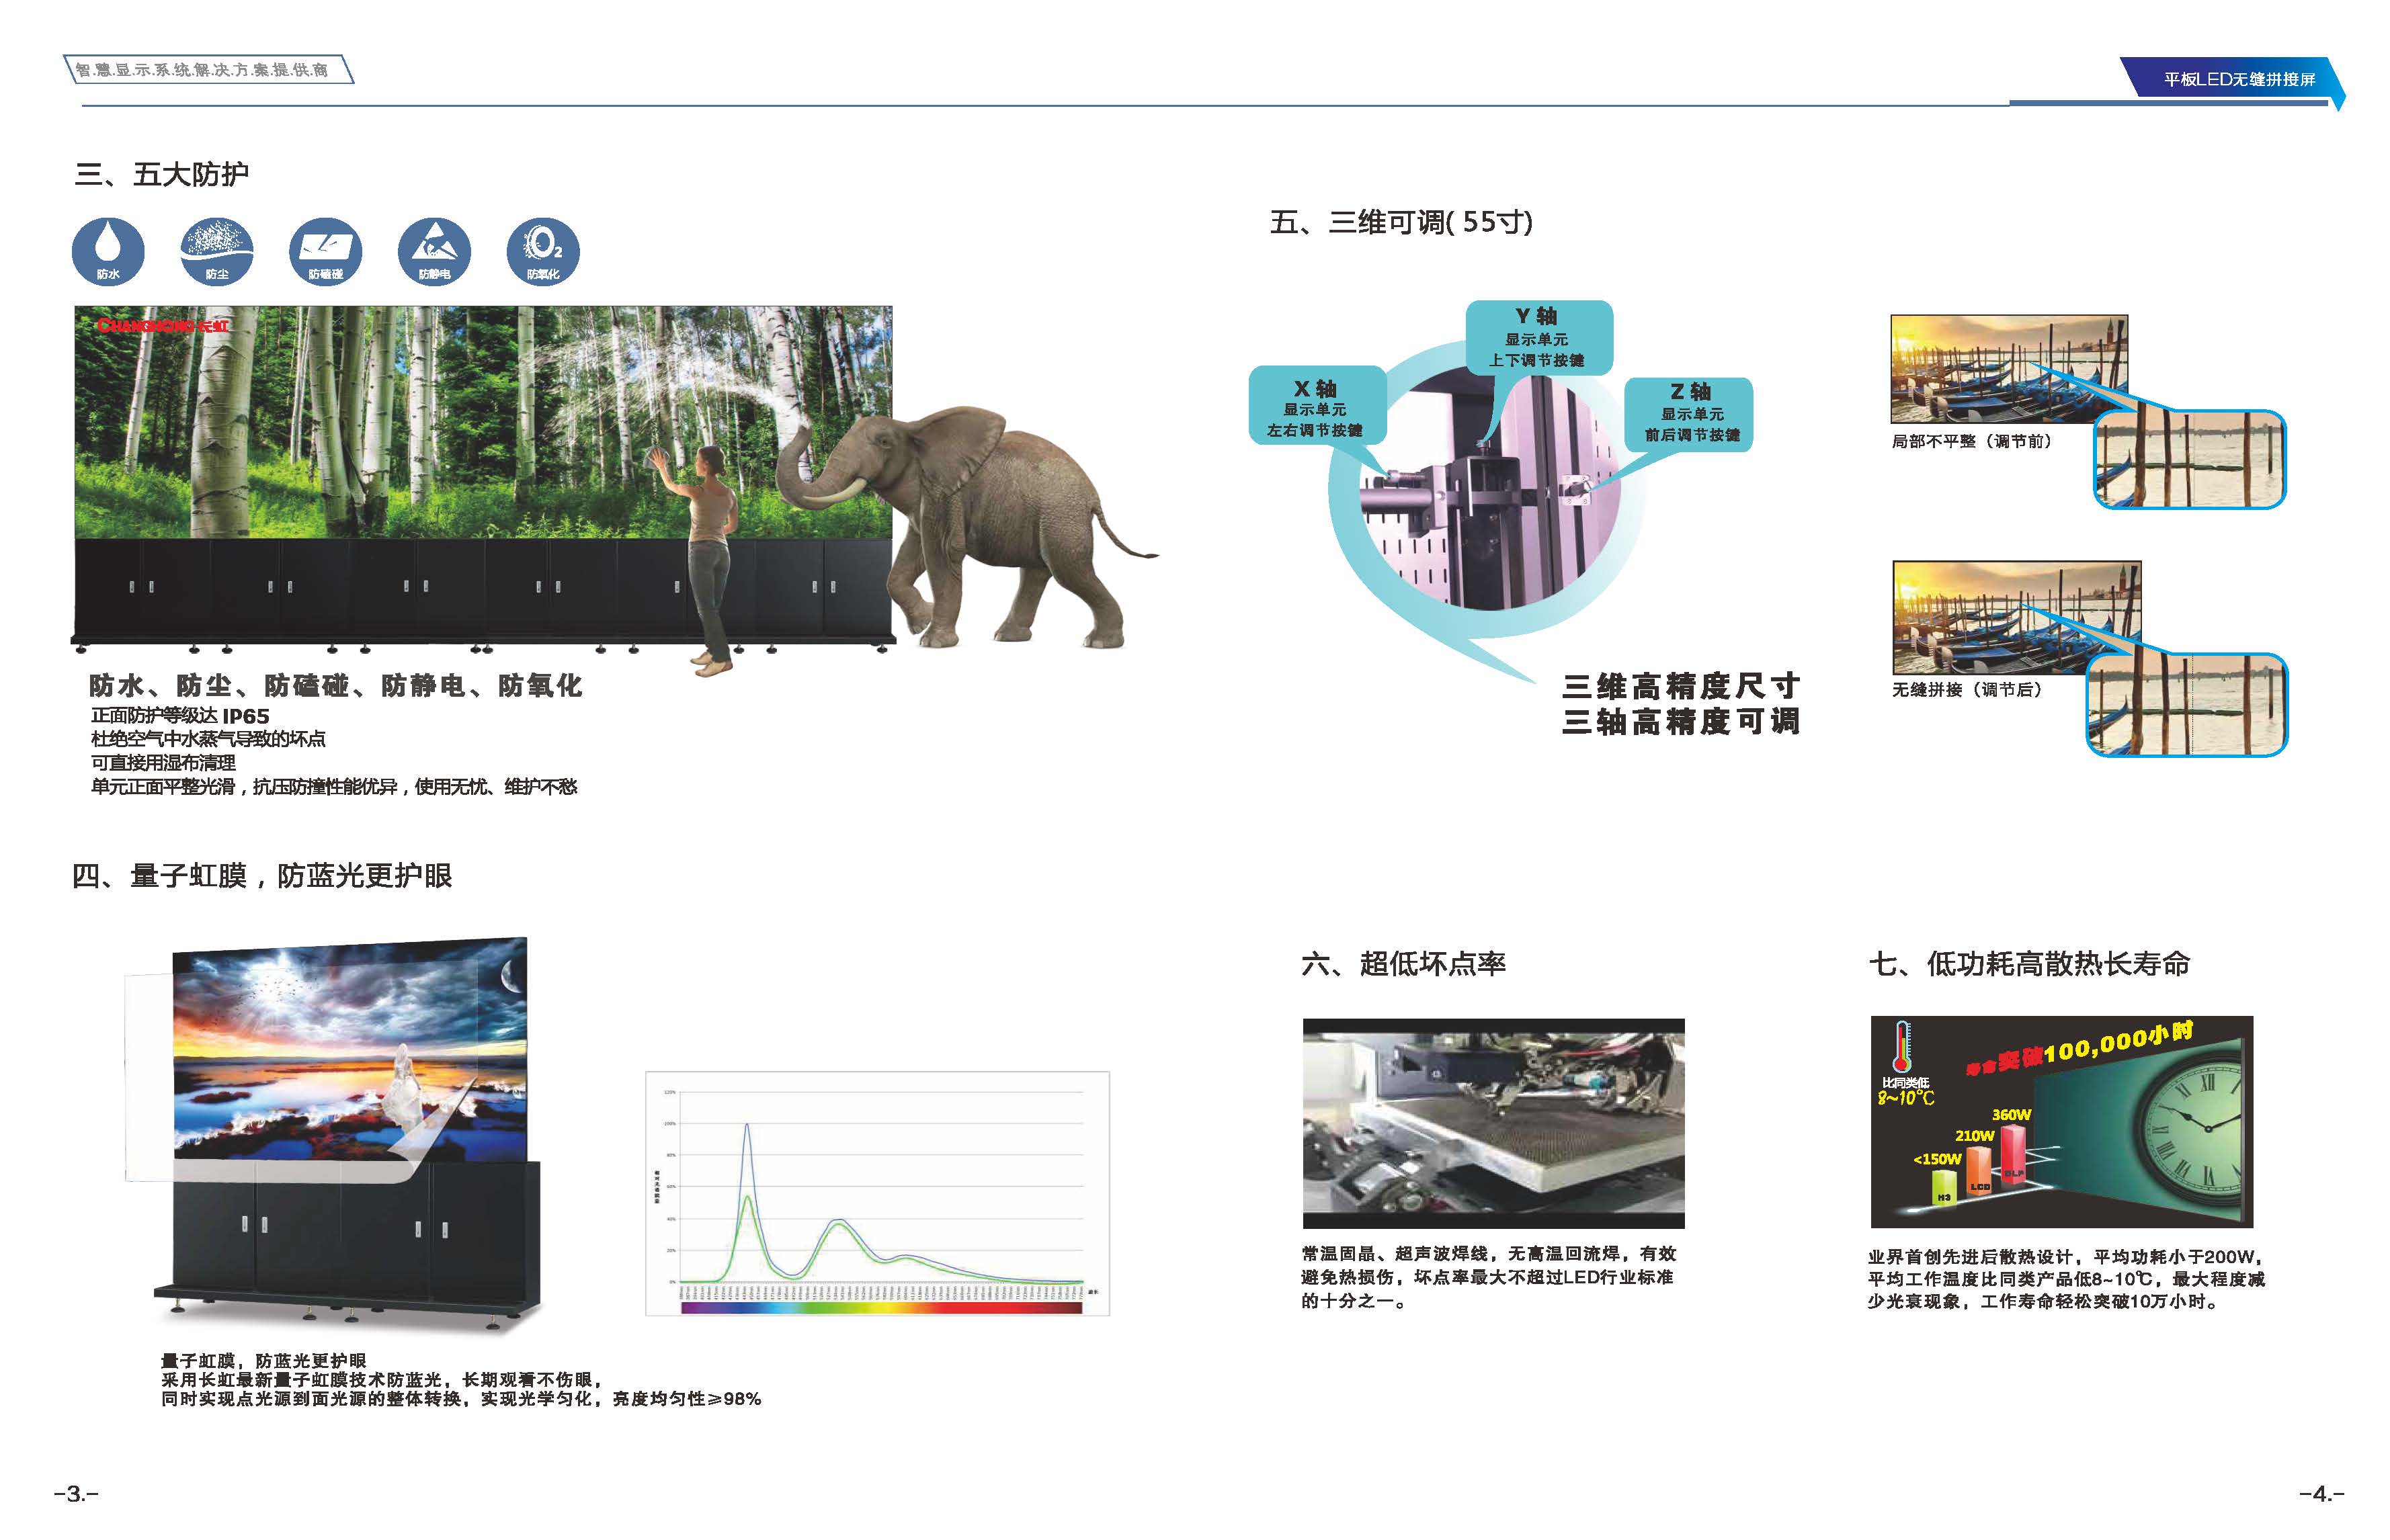Click paragraph starting 常温固晶、超声波焊线
2390x1540 pixels.
tap(1488, 1277)
